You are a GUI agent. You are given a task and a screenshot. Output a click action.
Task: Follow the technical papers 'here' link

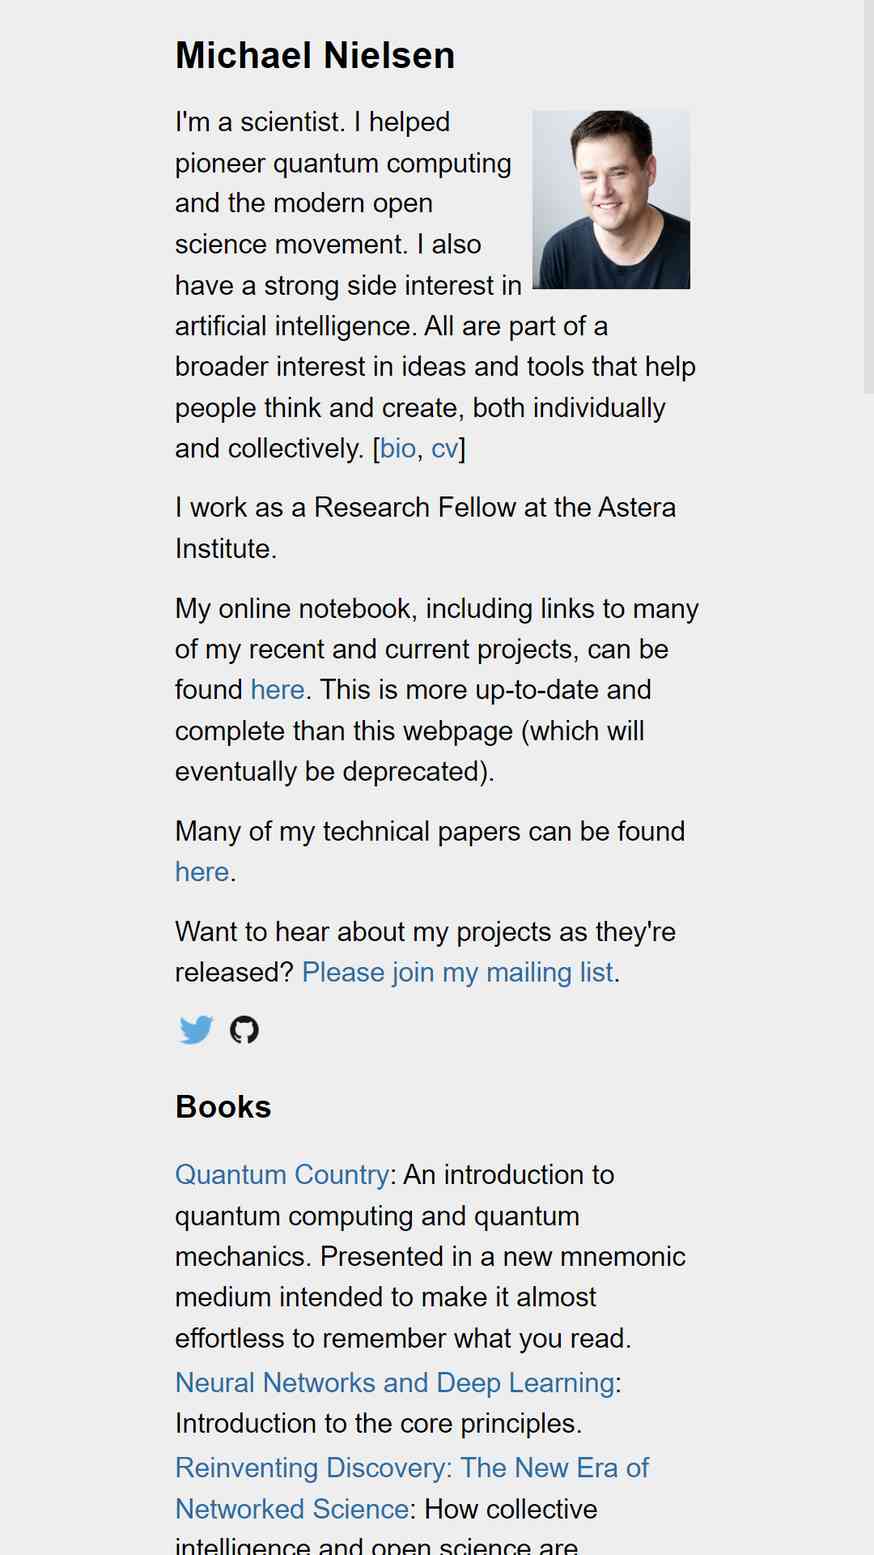coord(202,872)
